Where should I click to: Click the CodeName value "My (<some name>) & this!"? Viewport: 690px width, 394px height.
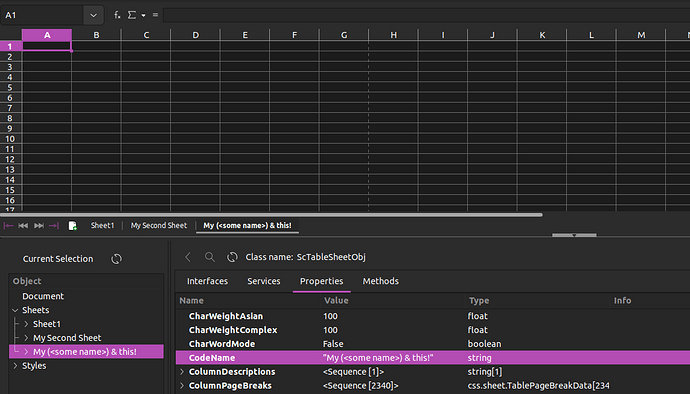pos(378,358)
